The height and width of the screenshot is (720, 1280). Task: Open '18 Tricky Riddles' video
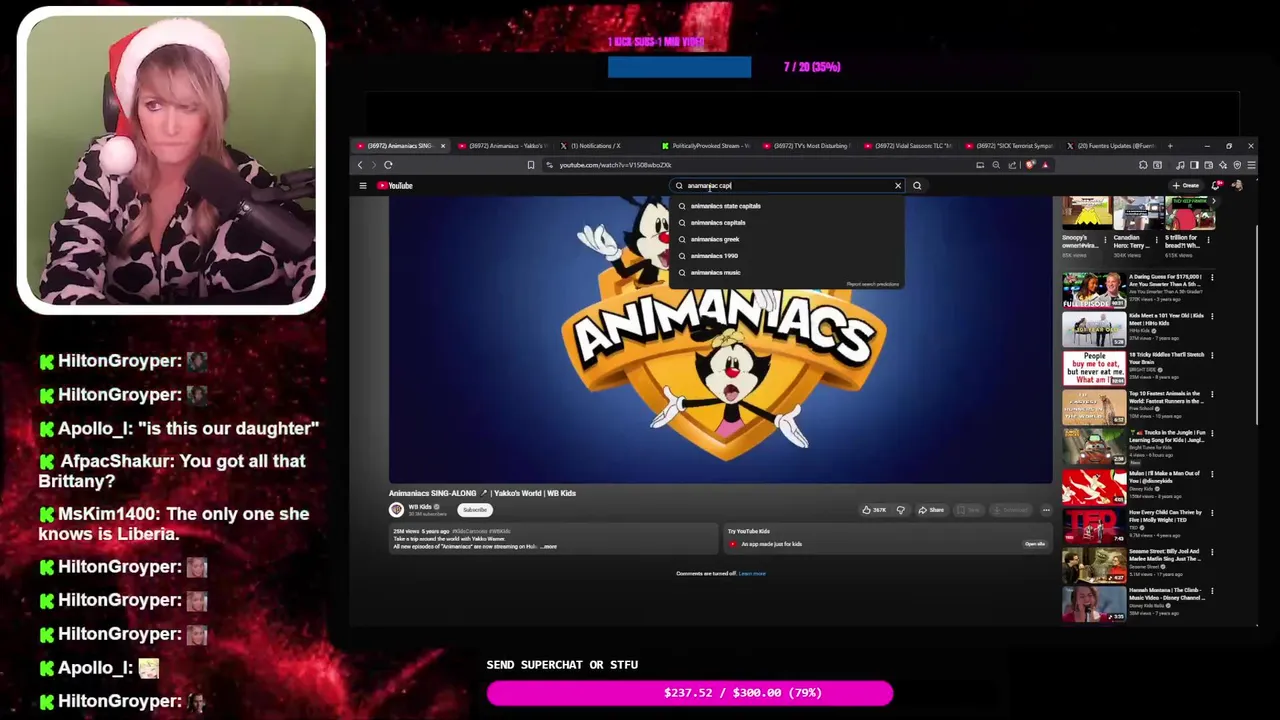tap(1093, 368)
